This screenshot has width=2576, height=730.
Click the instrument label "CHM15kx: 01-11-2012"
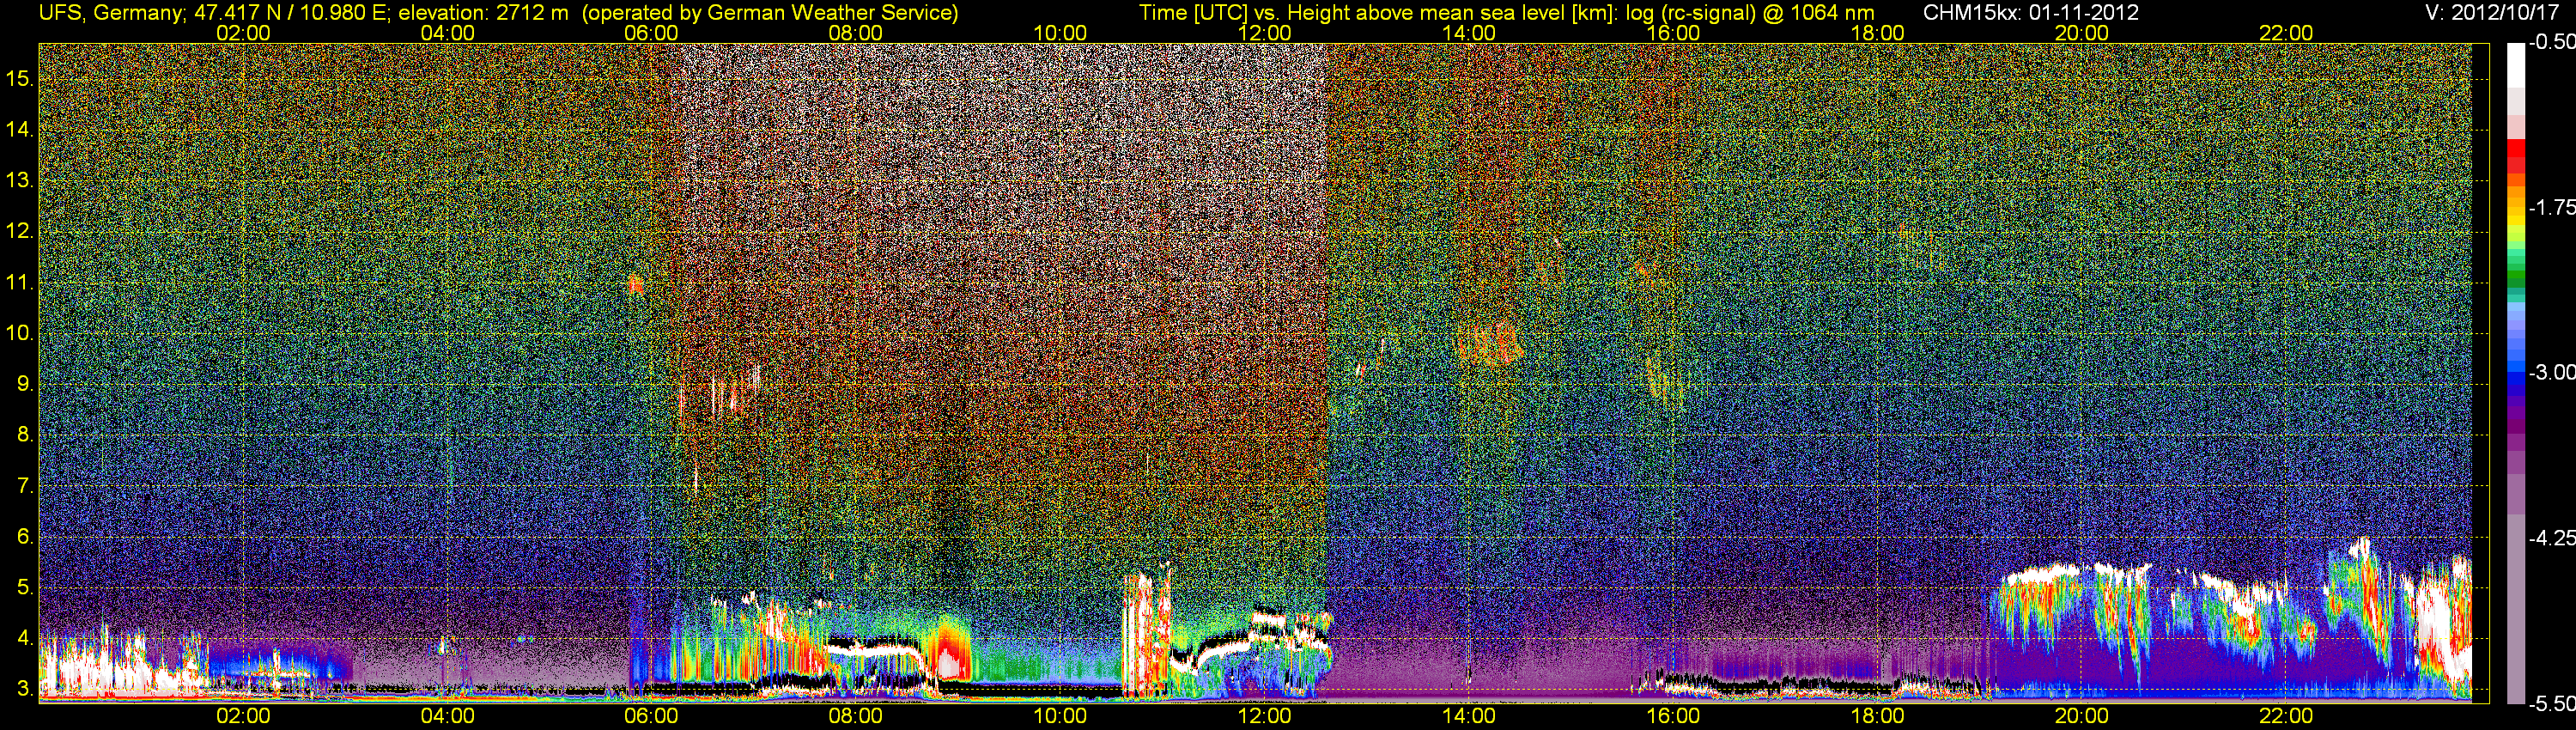[x=2029, y=13]
